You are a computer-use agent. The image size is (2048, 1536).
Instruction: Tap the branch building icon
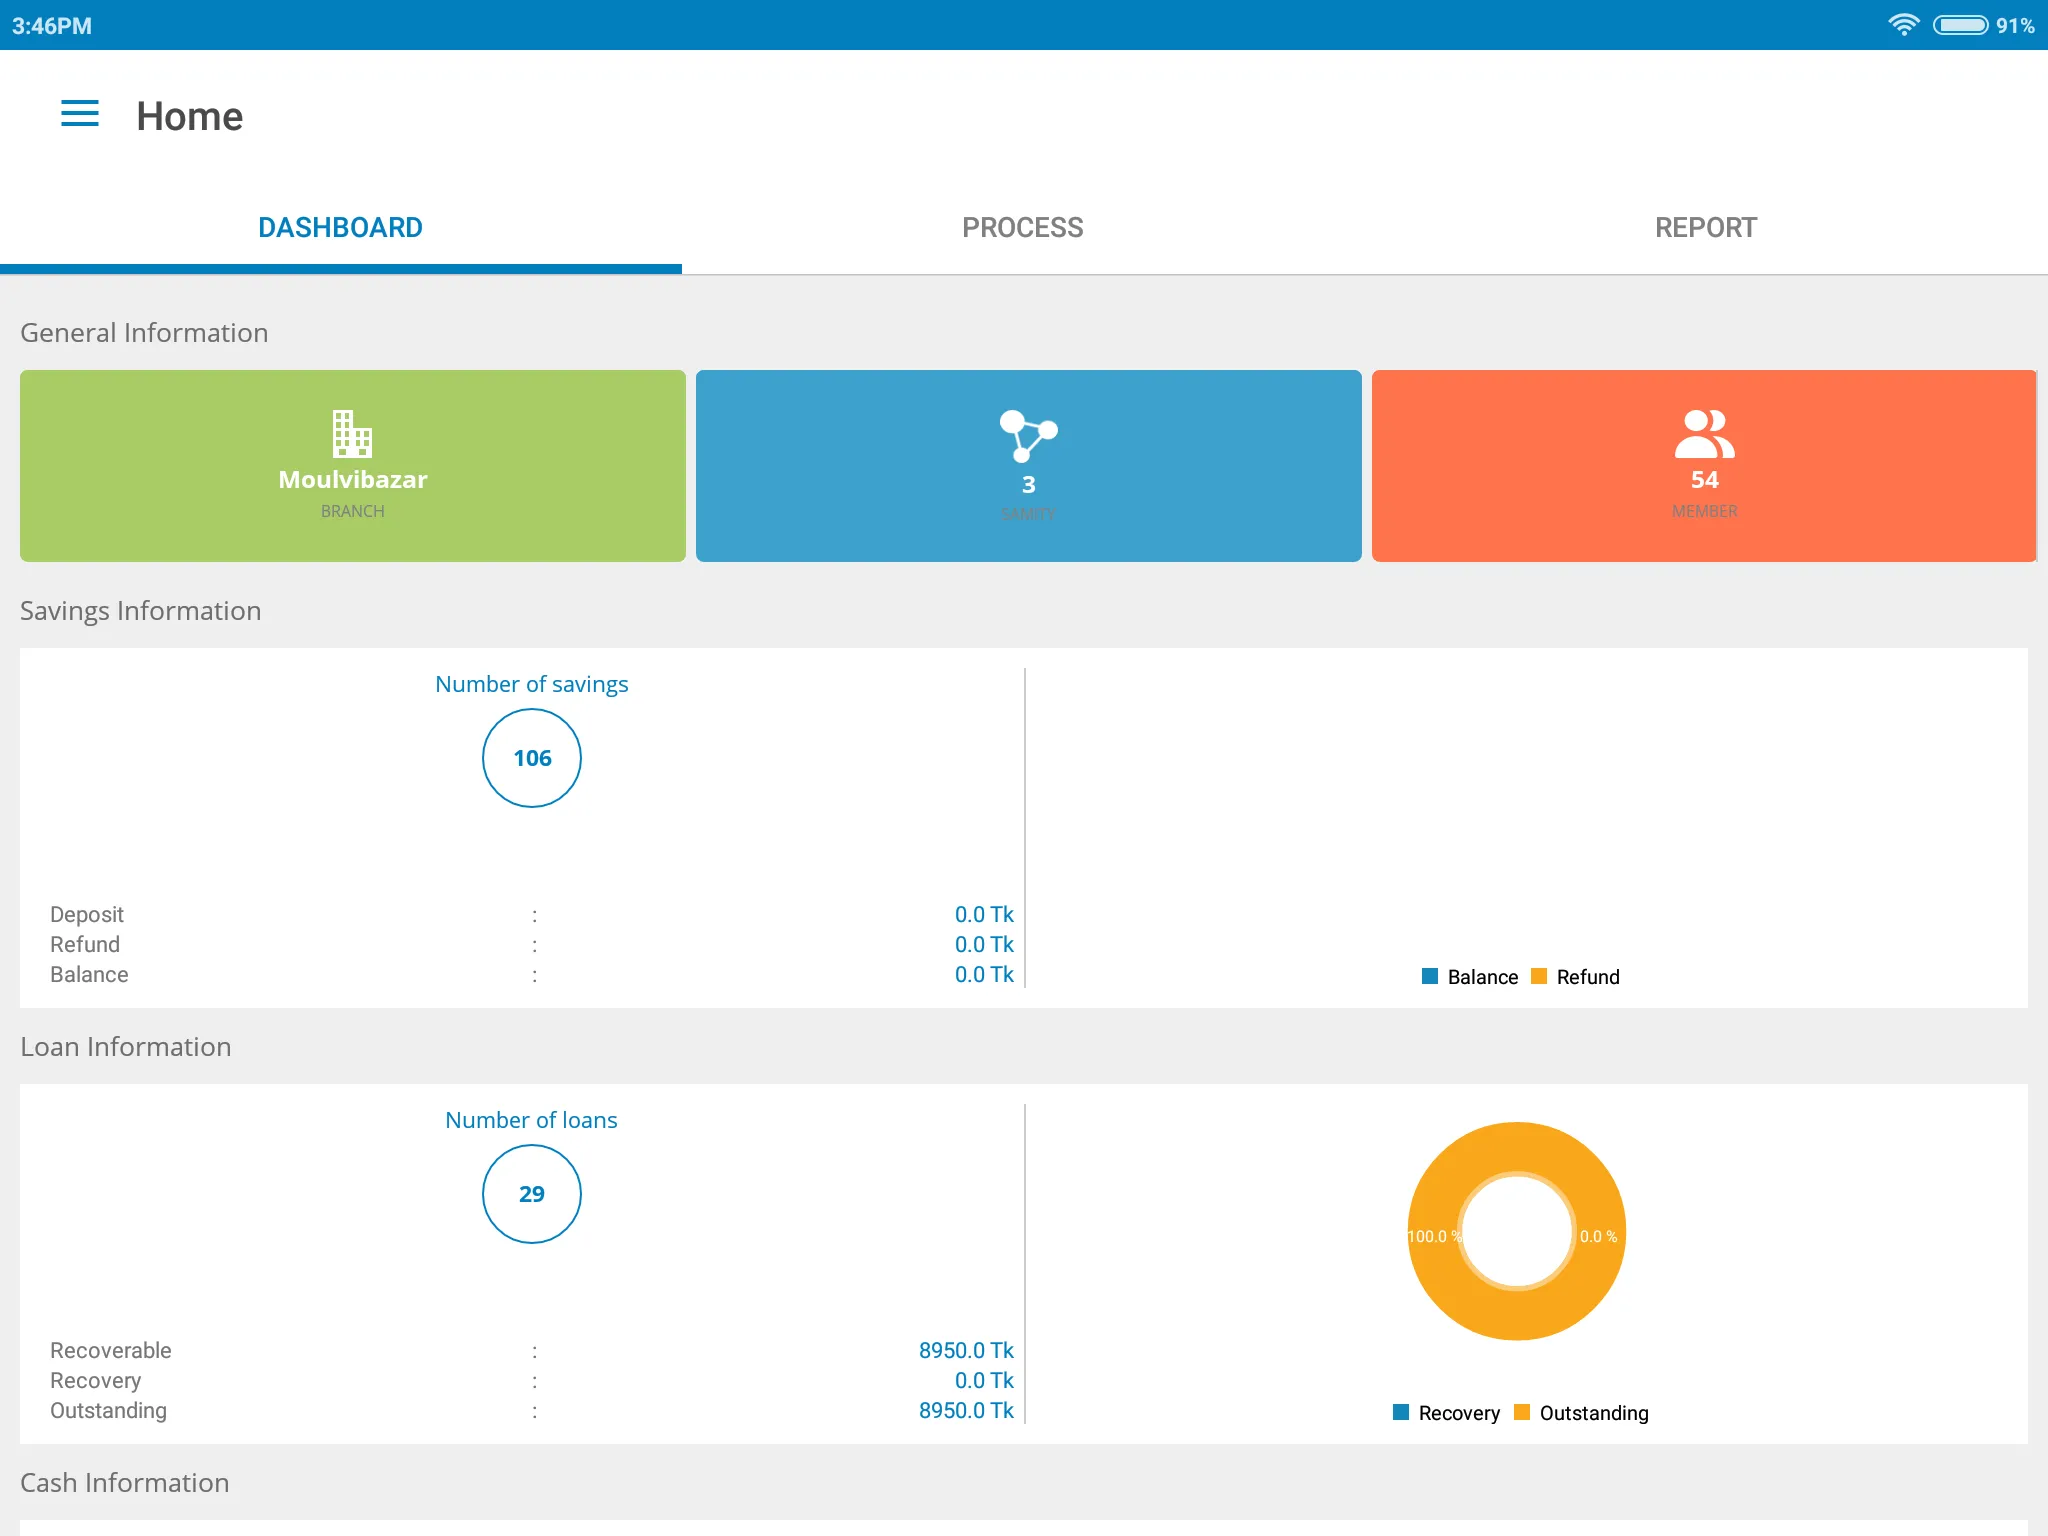[352, 433]
